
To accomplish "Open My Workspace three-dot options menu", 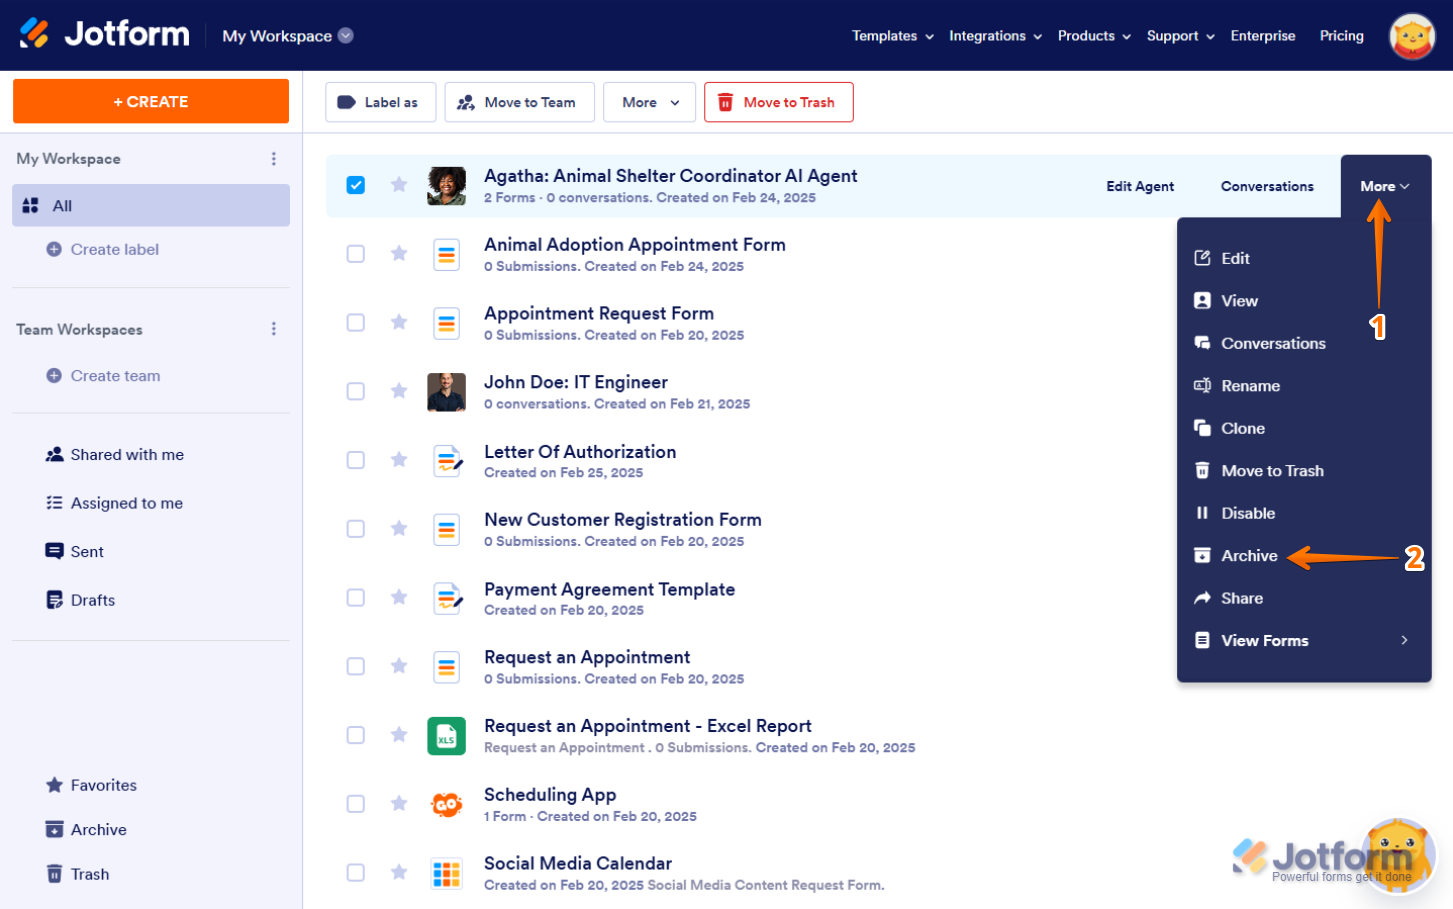I will click(x=274, y=159).
